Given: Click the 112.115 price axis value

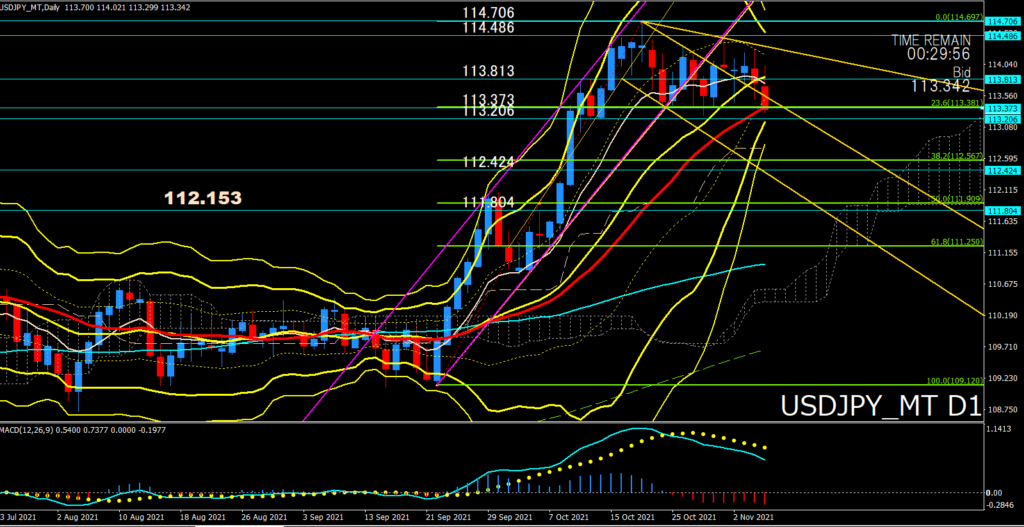Looking at the screenshot, I should pyautogui.click(x=1001, y=190).
